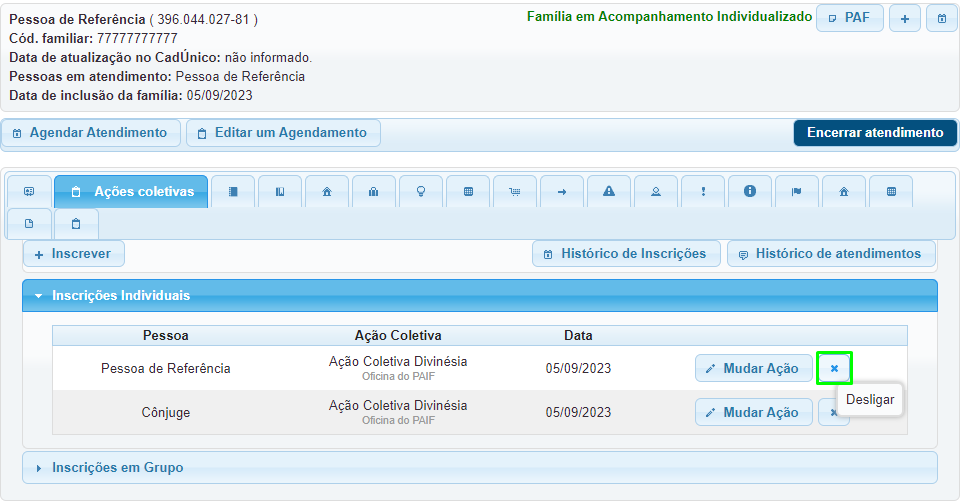Open the PAF button
This screenshot has width=962, height=503.
point(850,18)
